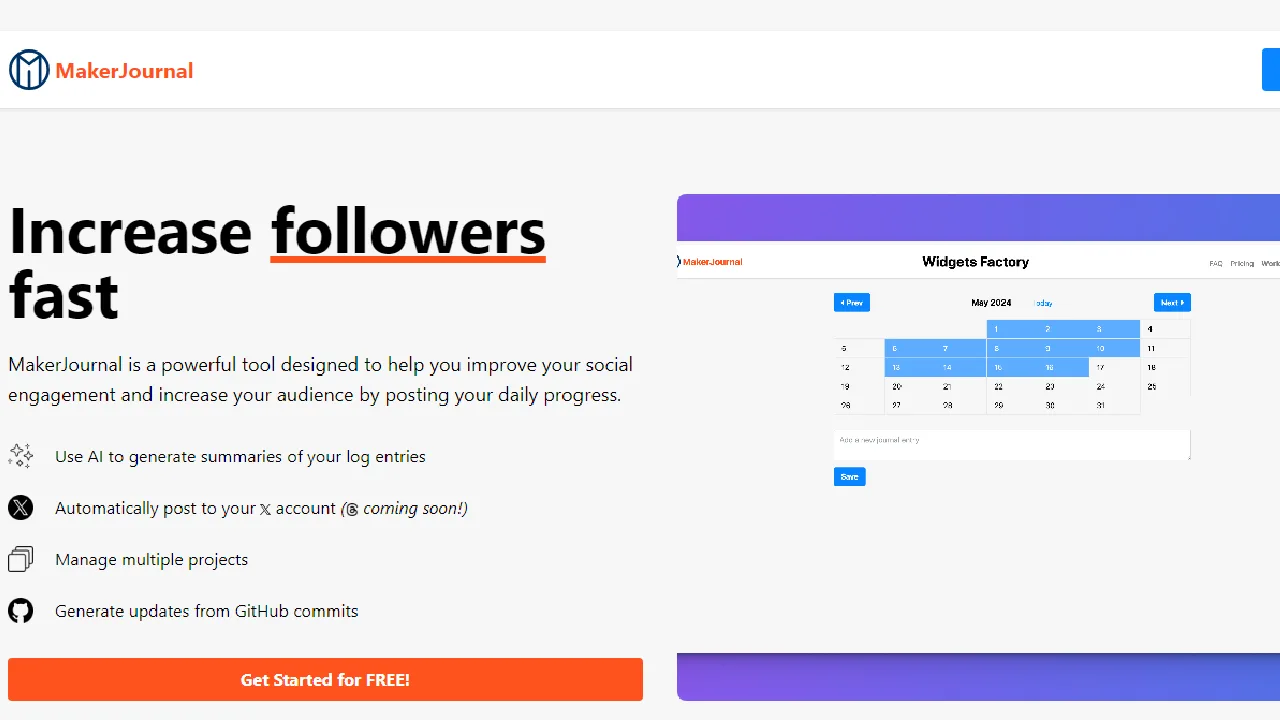This screenshot has width=1280, height=720.
Task: Click the black X (Twitter) circle icon
Action: pyautogui.click(x=21, y=508)
